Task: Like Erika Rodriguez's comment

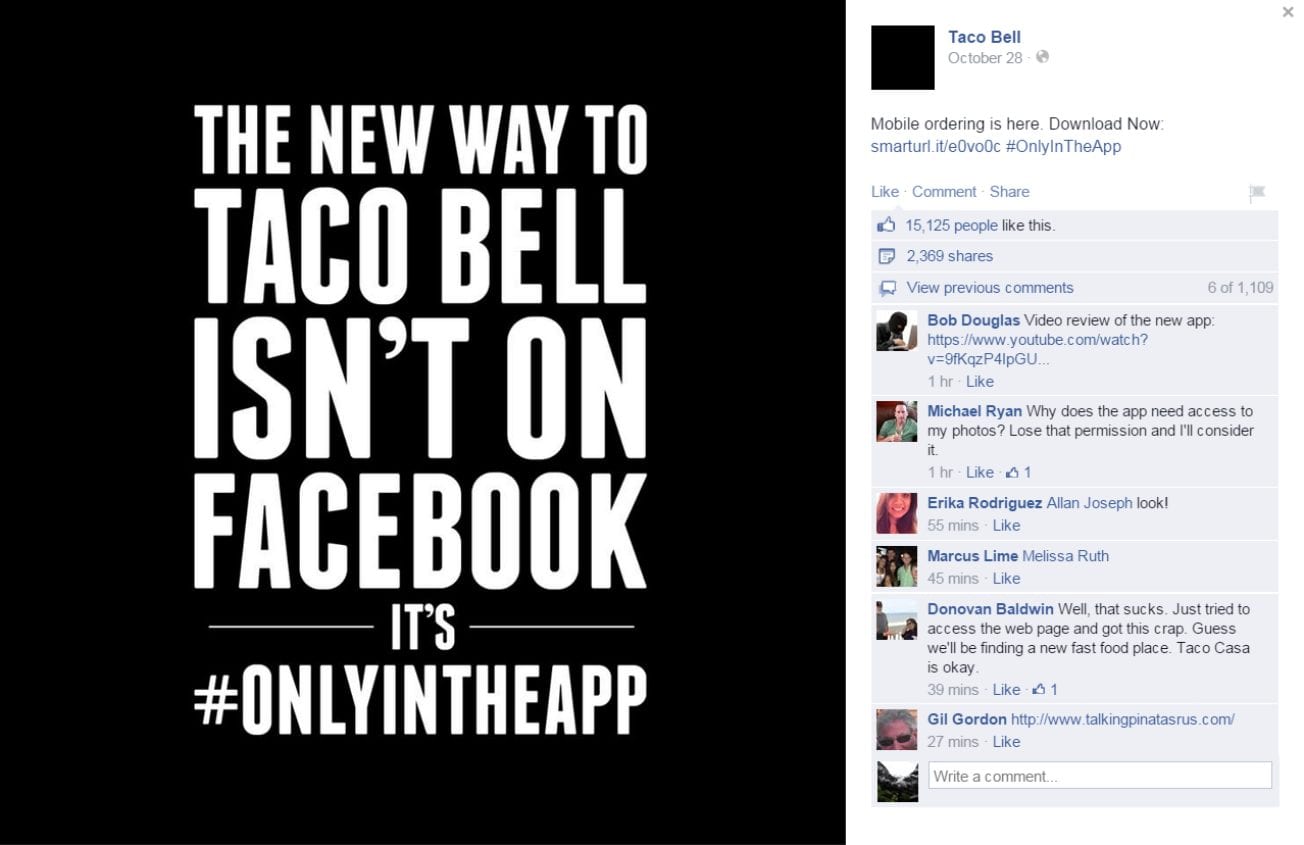Action: pyautogui.click(x=1006, y=525)
